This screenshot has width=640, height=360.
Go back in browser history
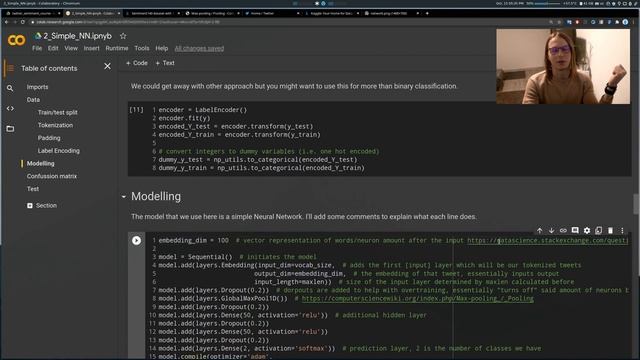[6, 22]
